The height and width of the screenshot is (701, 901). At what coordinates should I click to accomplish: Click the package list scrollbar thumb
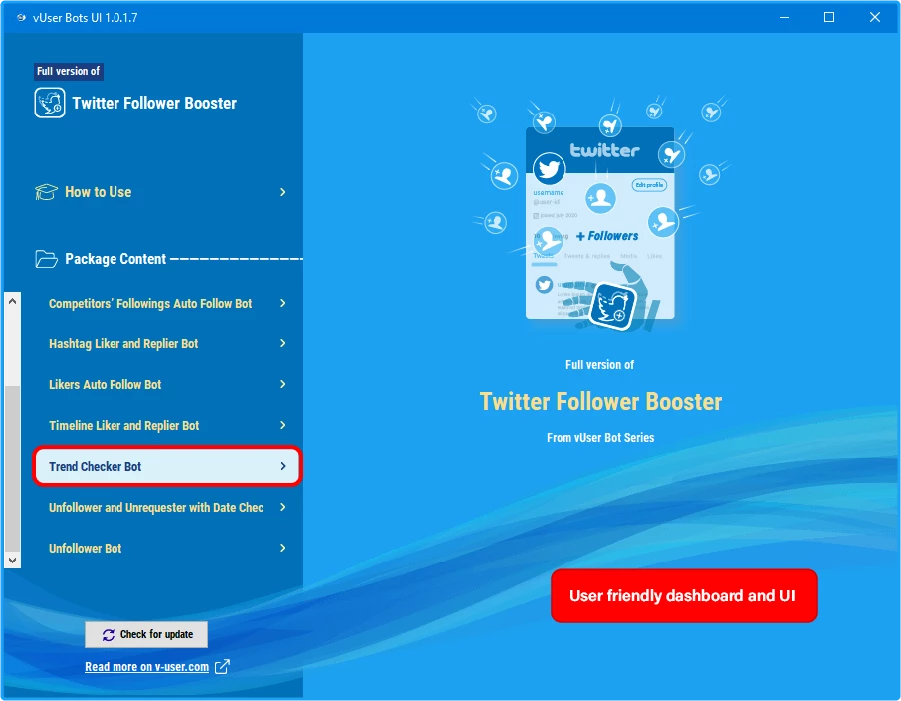(13, 468)
